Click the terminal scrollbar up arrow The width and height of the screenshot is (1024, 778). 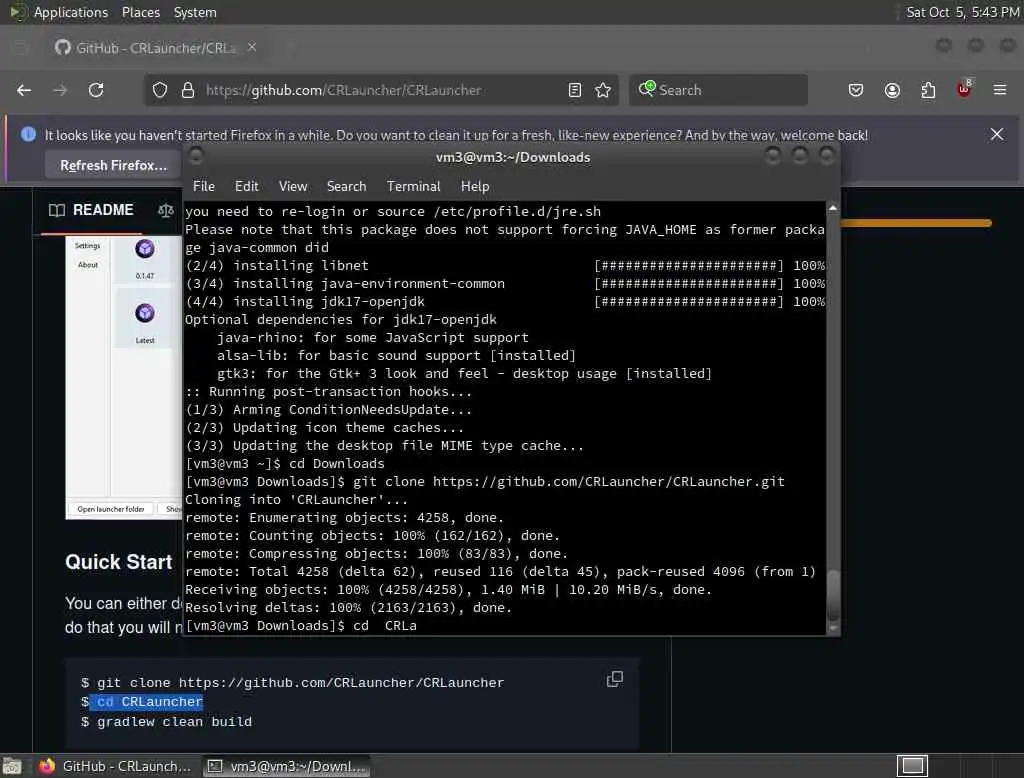(833, 208)
